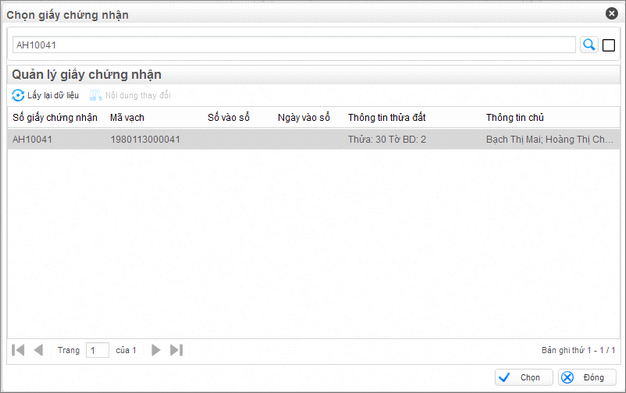Click the Đóng button
626x393 pixels.
coord(587,377)
